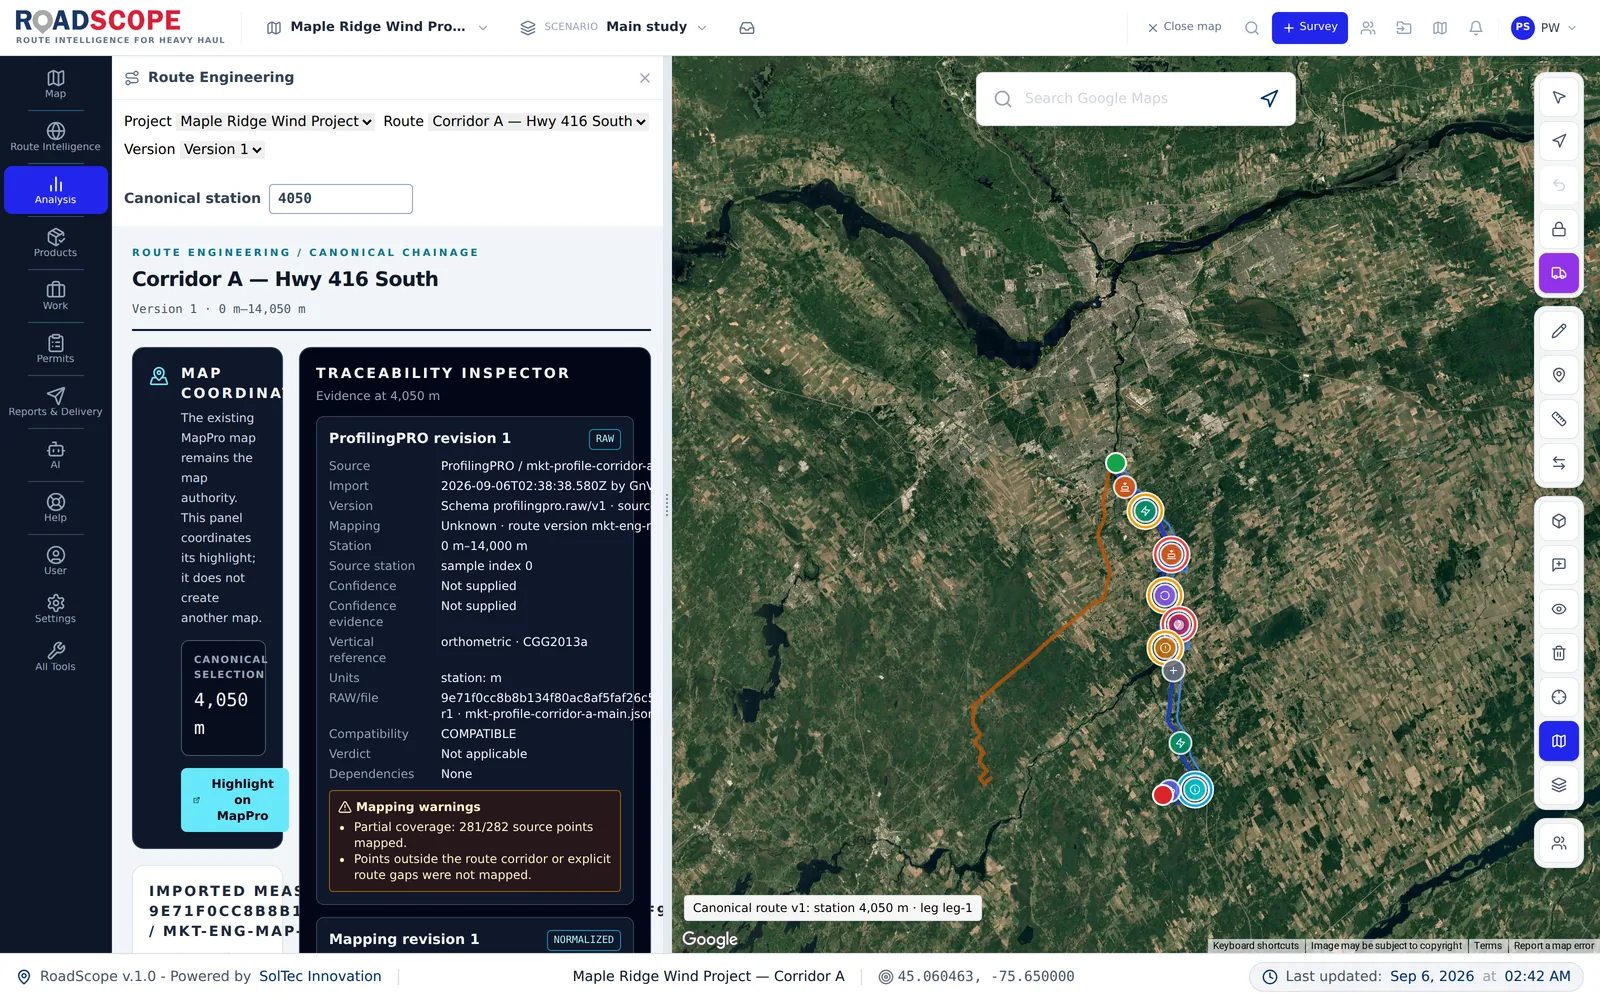The width and height of the screenshot is (1600, 1000).
Task: Open Help from the sidebar
Action: pyautogui.click(x=55, y=508)
